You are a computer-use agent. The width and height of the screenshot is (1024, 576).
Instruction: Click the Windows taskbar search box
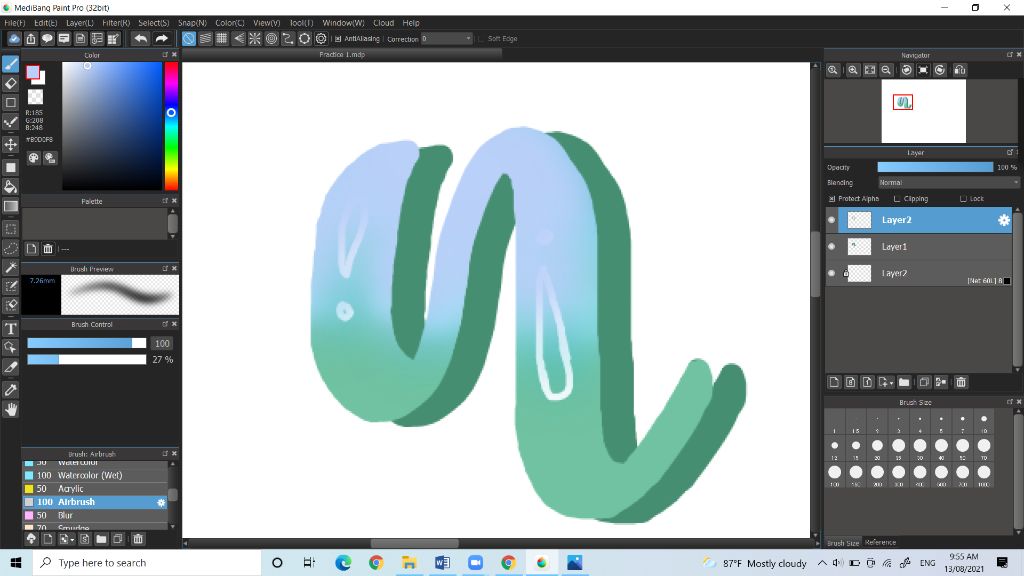pyautogui.click(x=147, y=562)
